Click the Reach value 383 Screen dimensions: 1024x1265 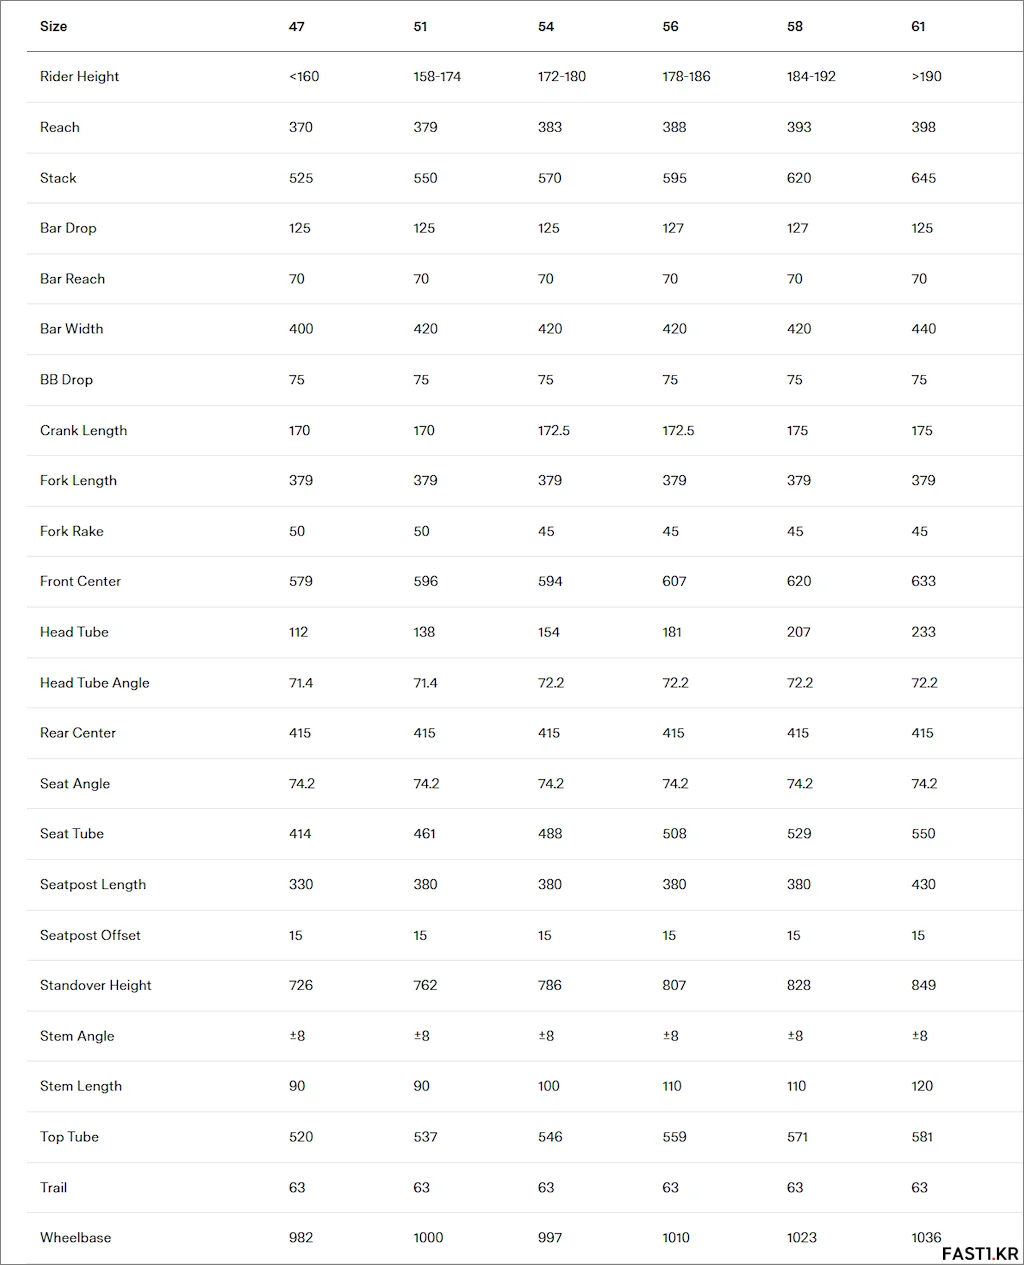550,127
